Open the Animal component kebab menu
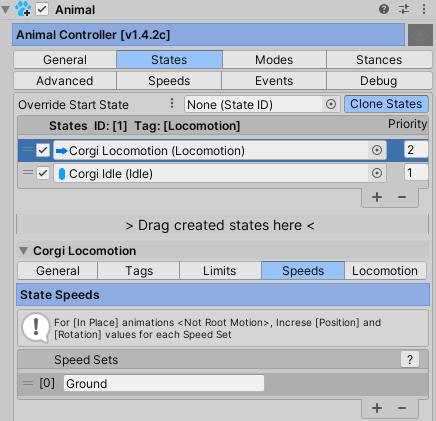 [x=424, y=9]
